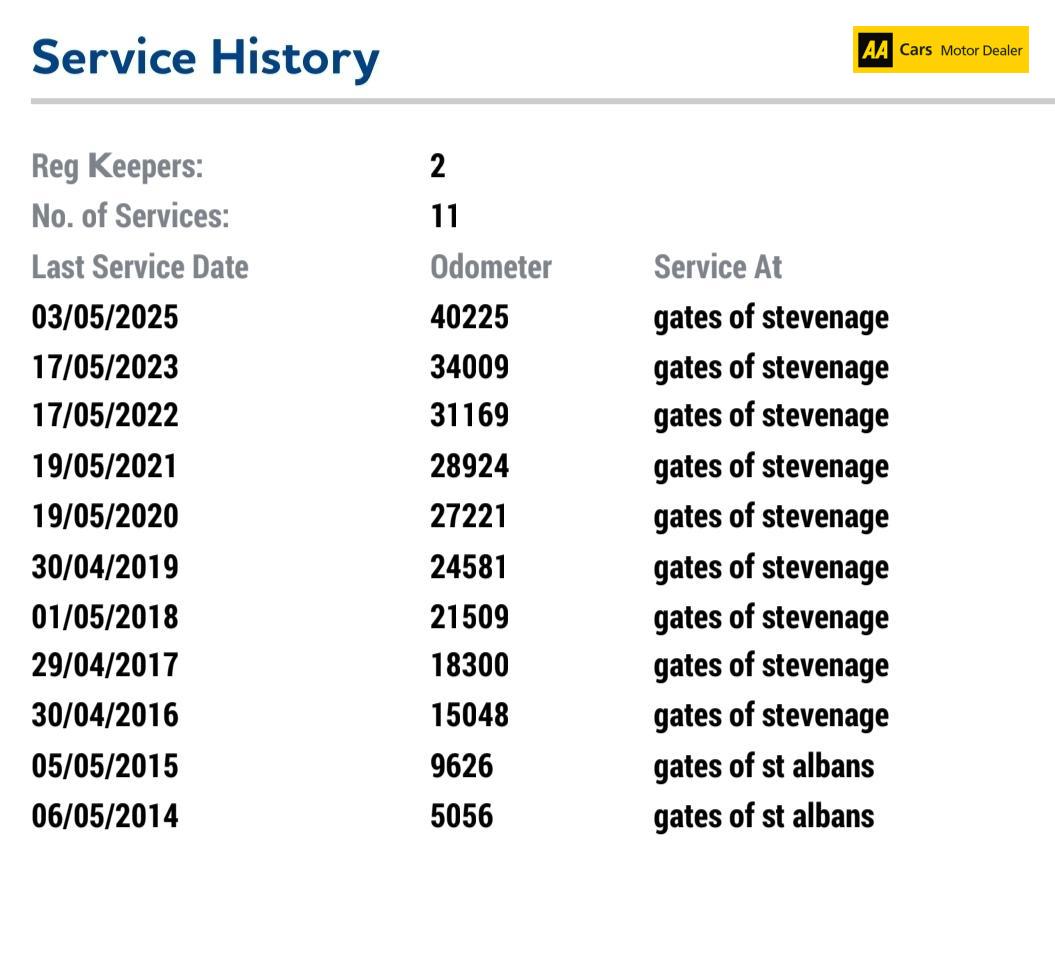Select the 17/05/2023 service date entry
This screenshot has height=966, width=1055.
105,367
